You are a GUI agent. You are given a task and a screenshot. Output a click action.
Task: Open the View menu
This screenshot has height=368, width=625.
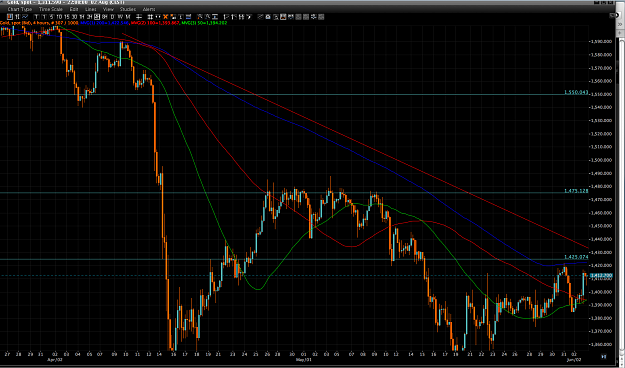[108, 9]
